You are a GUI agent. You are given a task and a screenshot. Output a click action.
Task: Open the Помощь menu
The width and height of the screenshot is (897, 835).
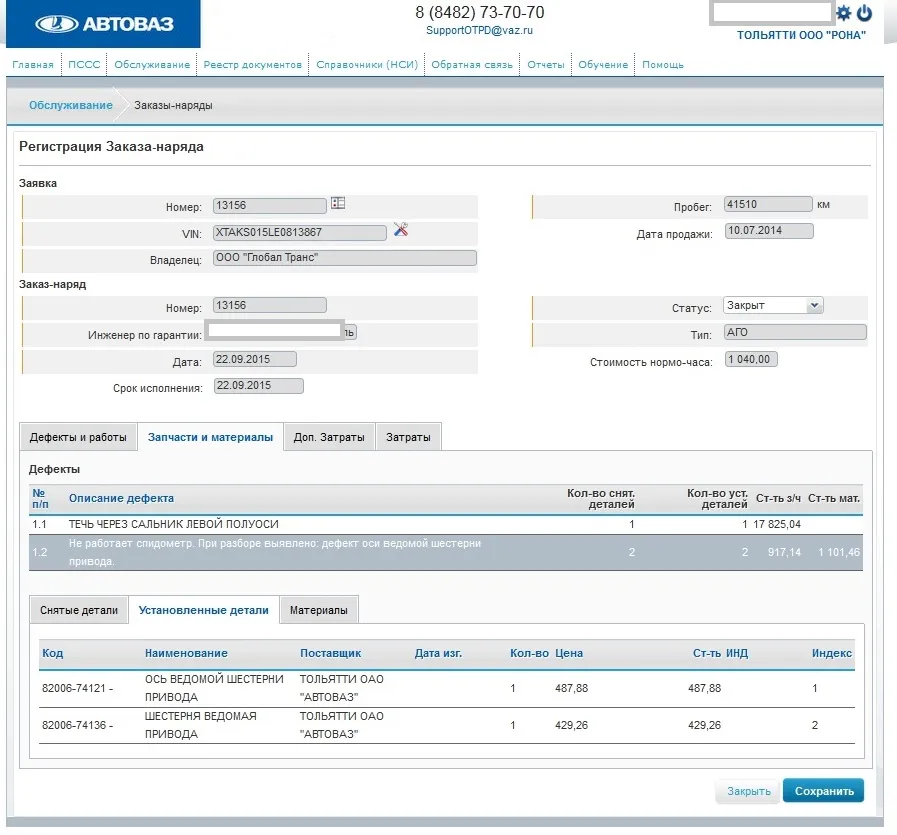tap(662, 65)
